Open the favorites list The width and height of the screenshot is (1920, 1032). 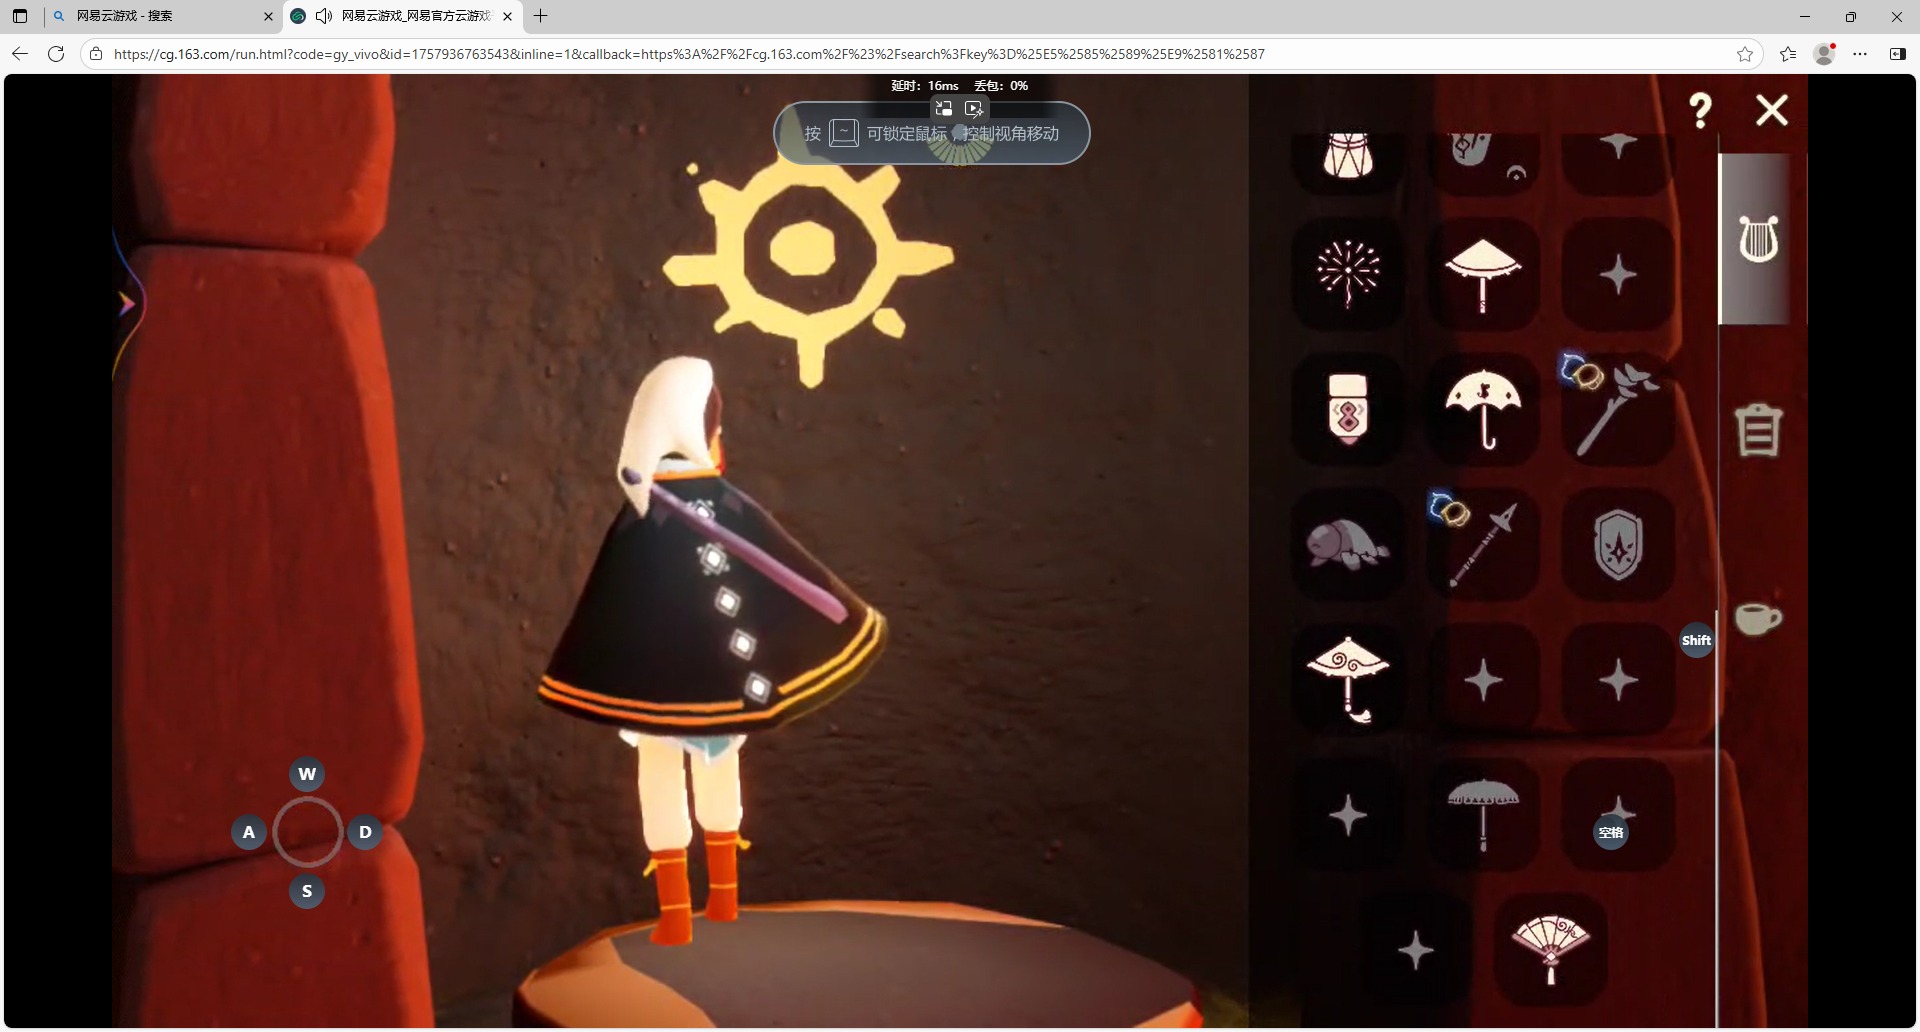pos(1788,54)
